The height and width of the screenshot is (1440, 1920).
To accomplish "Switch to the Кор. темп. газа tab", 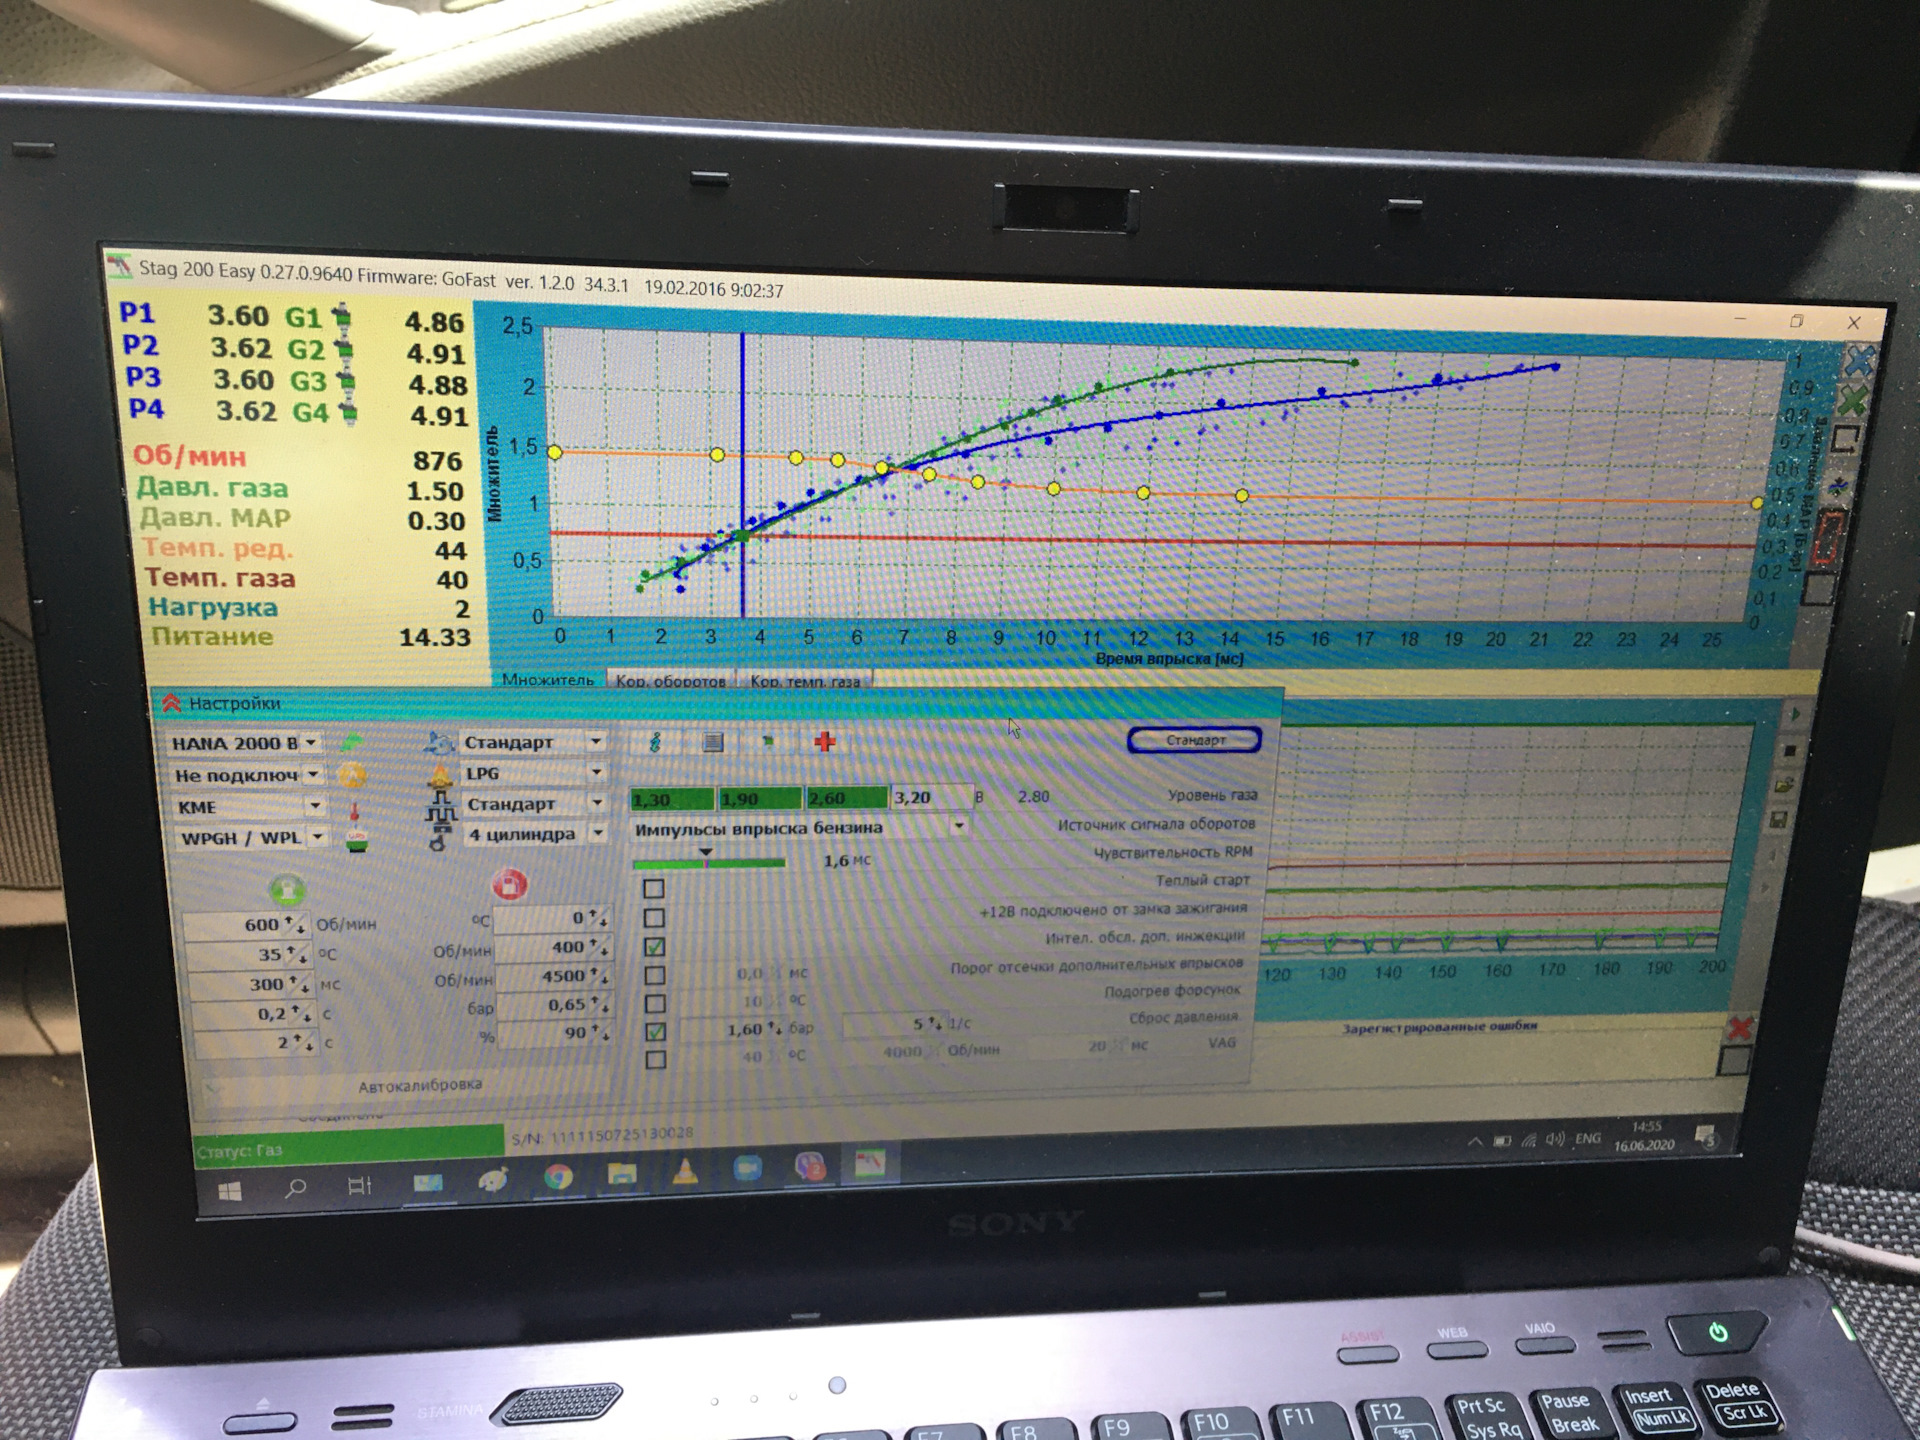I will [805, 680].
